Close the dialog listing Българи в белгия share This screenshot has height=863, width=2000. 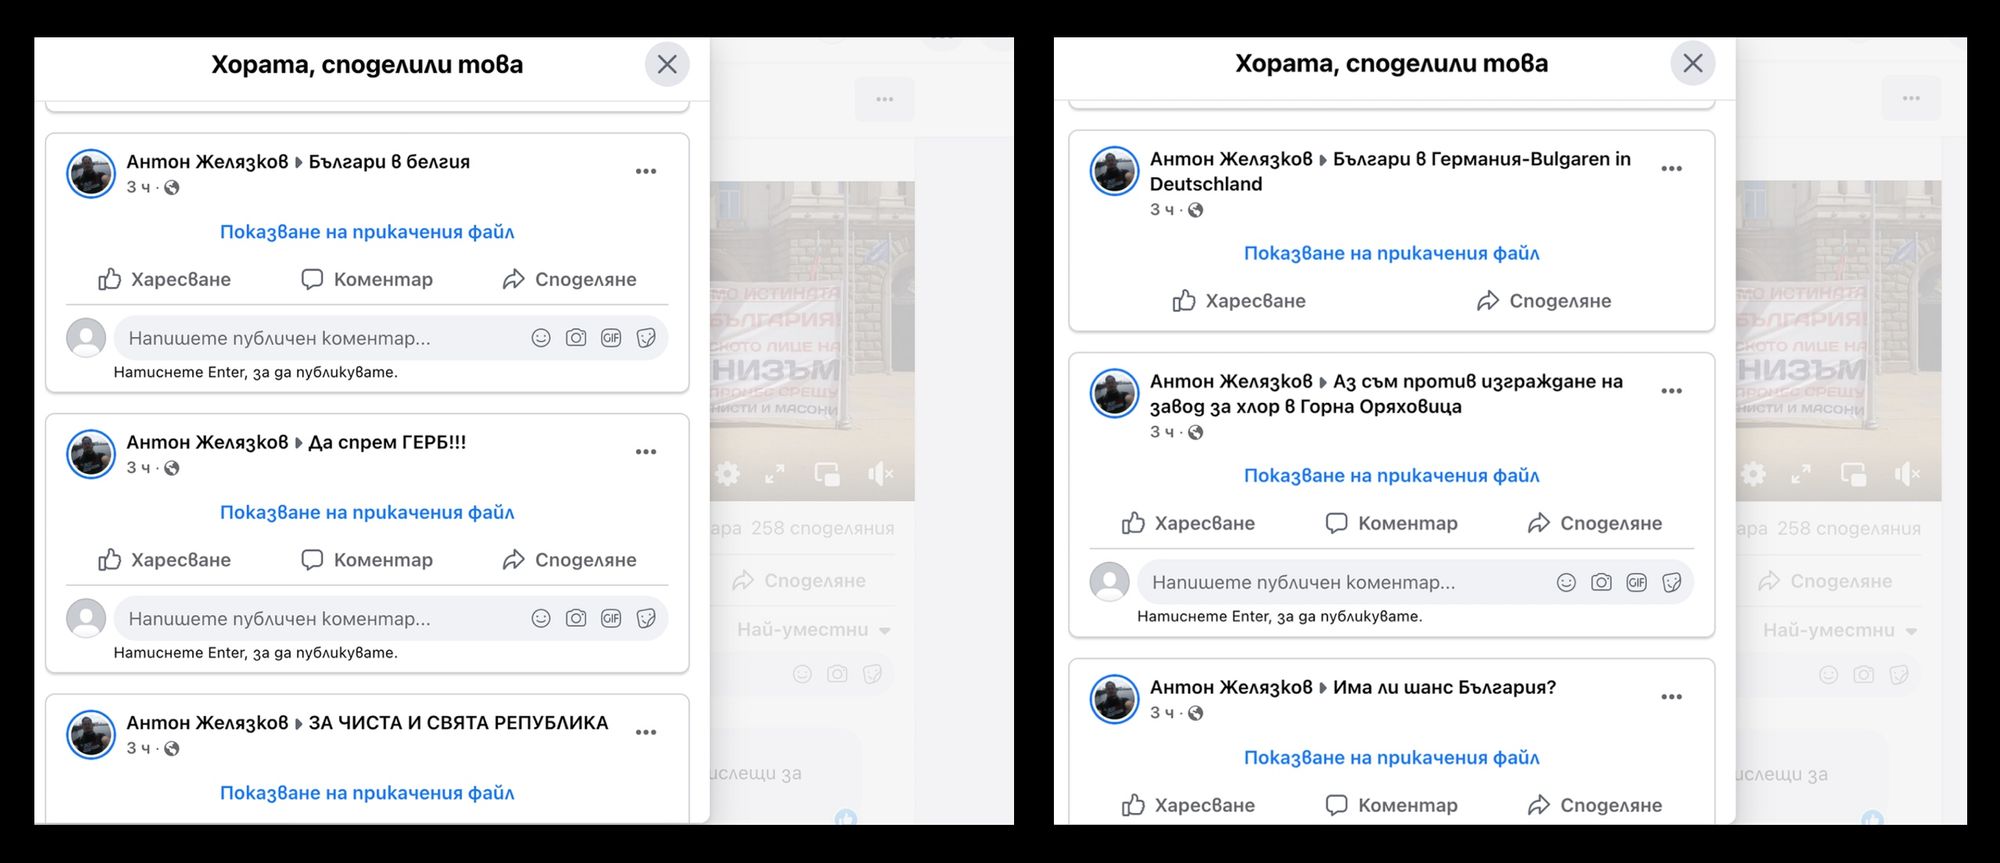pos(667,65)
